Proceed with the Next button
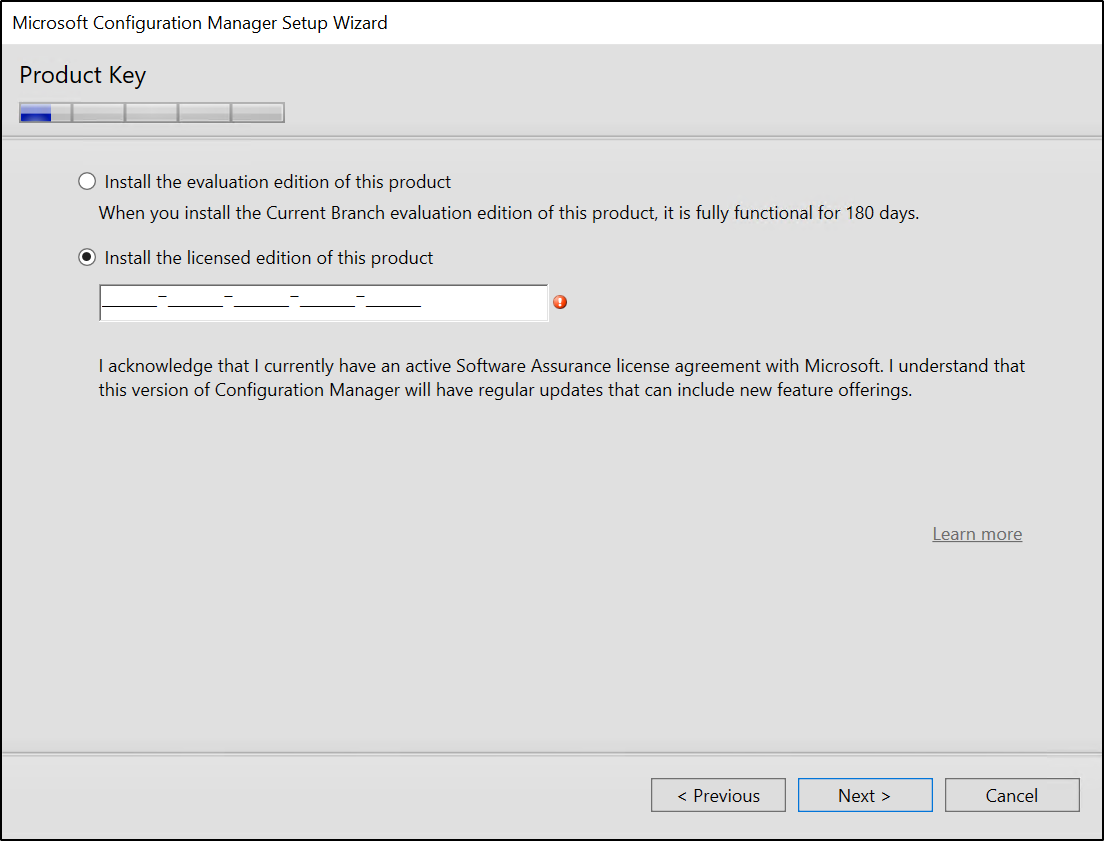 pos(865,795)
